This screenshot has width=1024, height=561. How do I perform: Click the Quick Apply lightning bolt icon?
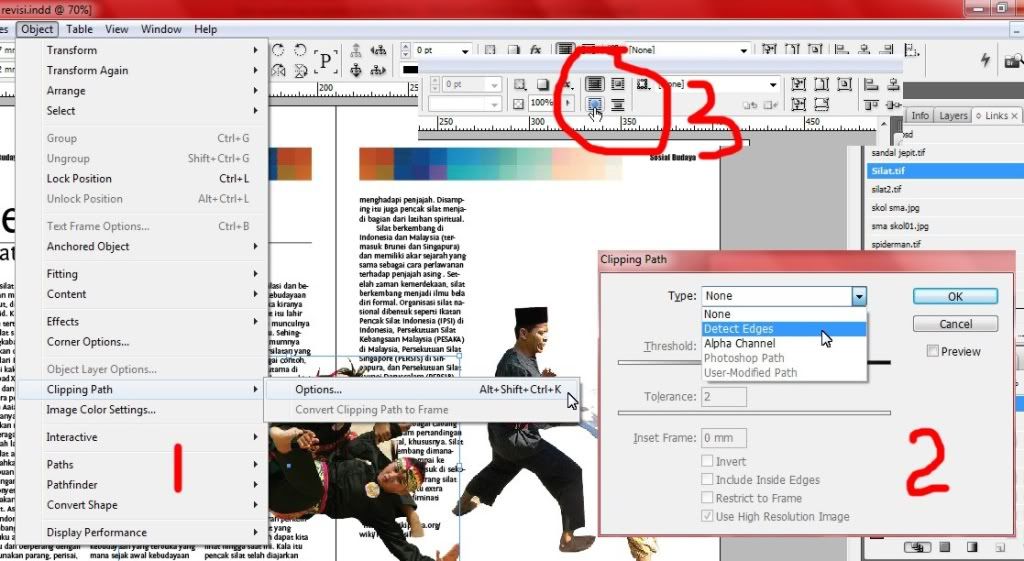coord(985,60)
